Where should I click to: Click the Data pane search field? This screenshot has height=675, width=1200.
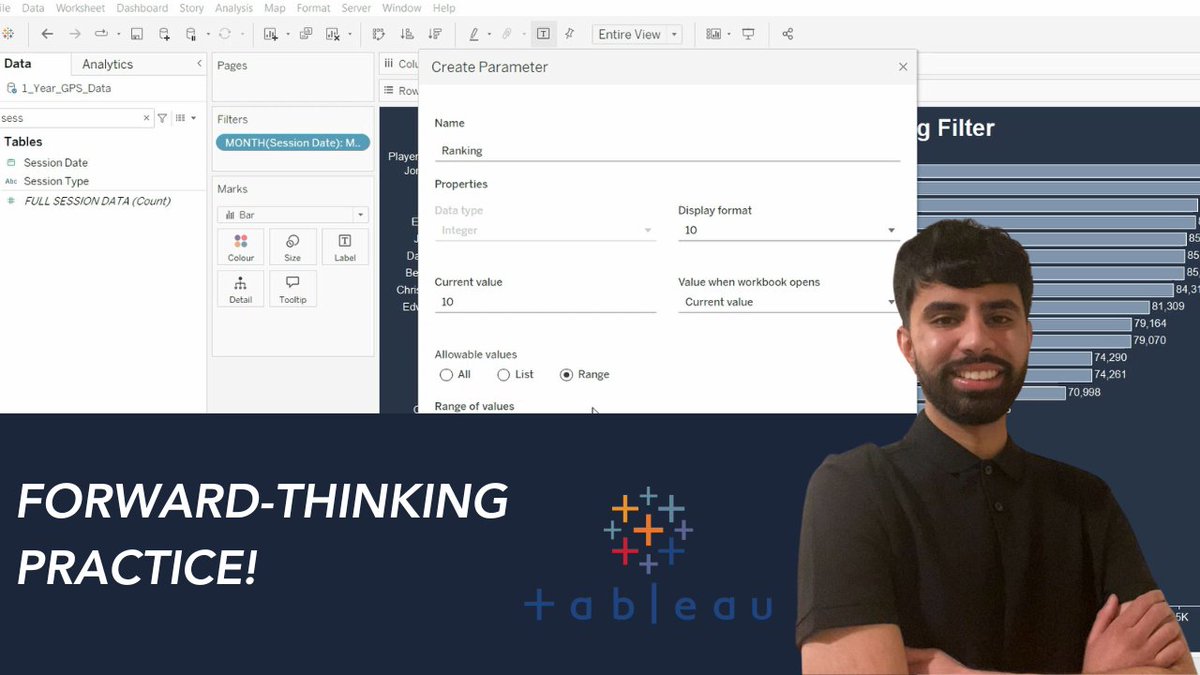pyautogui.click(x=71, y=118)
